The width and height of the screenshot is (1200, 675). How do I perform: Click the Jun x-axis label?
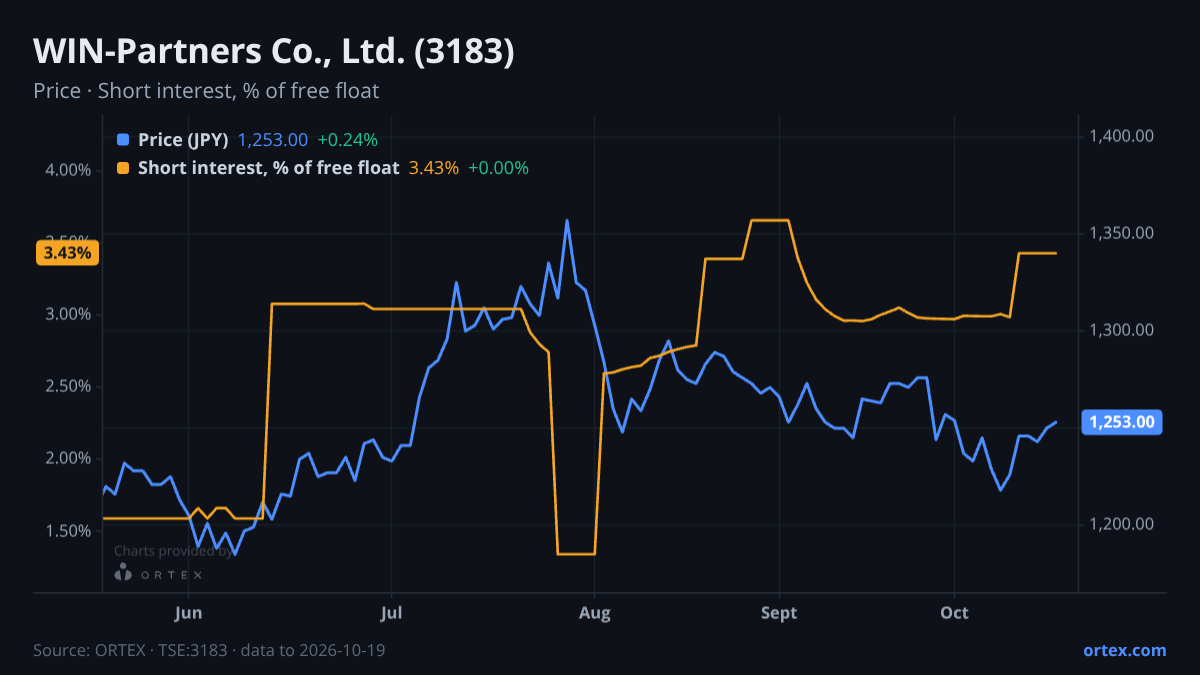coord(189,613)
